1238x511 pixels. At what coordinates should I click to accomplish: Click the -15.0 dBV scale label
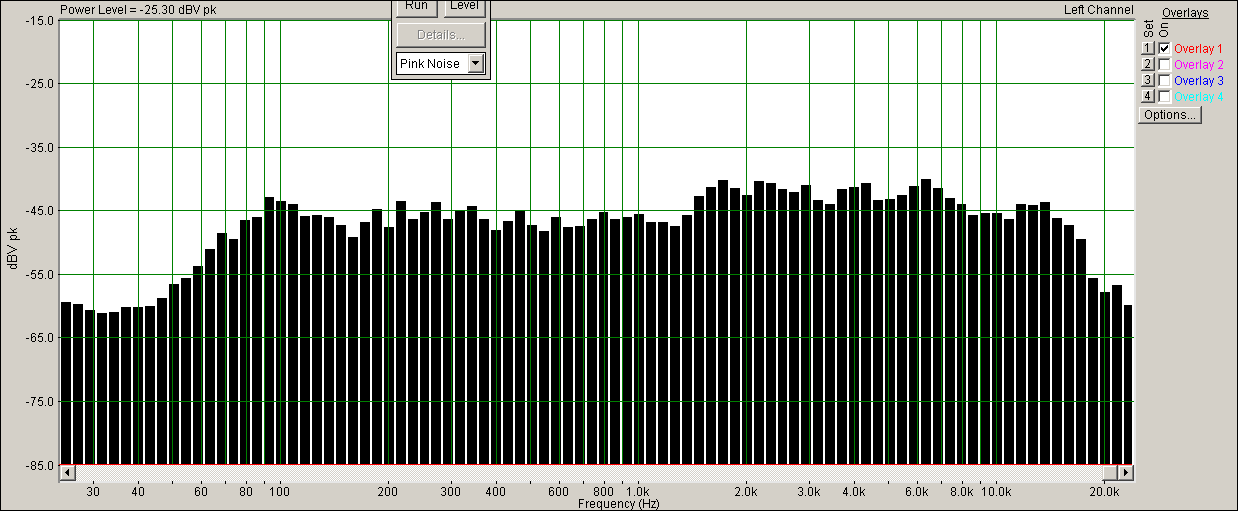[x=41, y=20]
